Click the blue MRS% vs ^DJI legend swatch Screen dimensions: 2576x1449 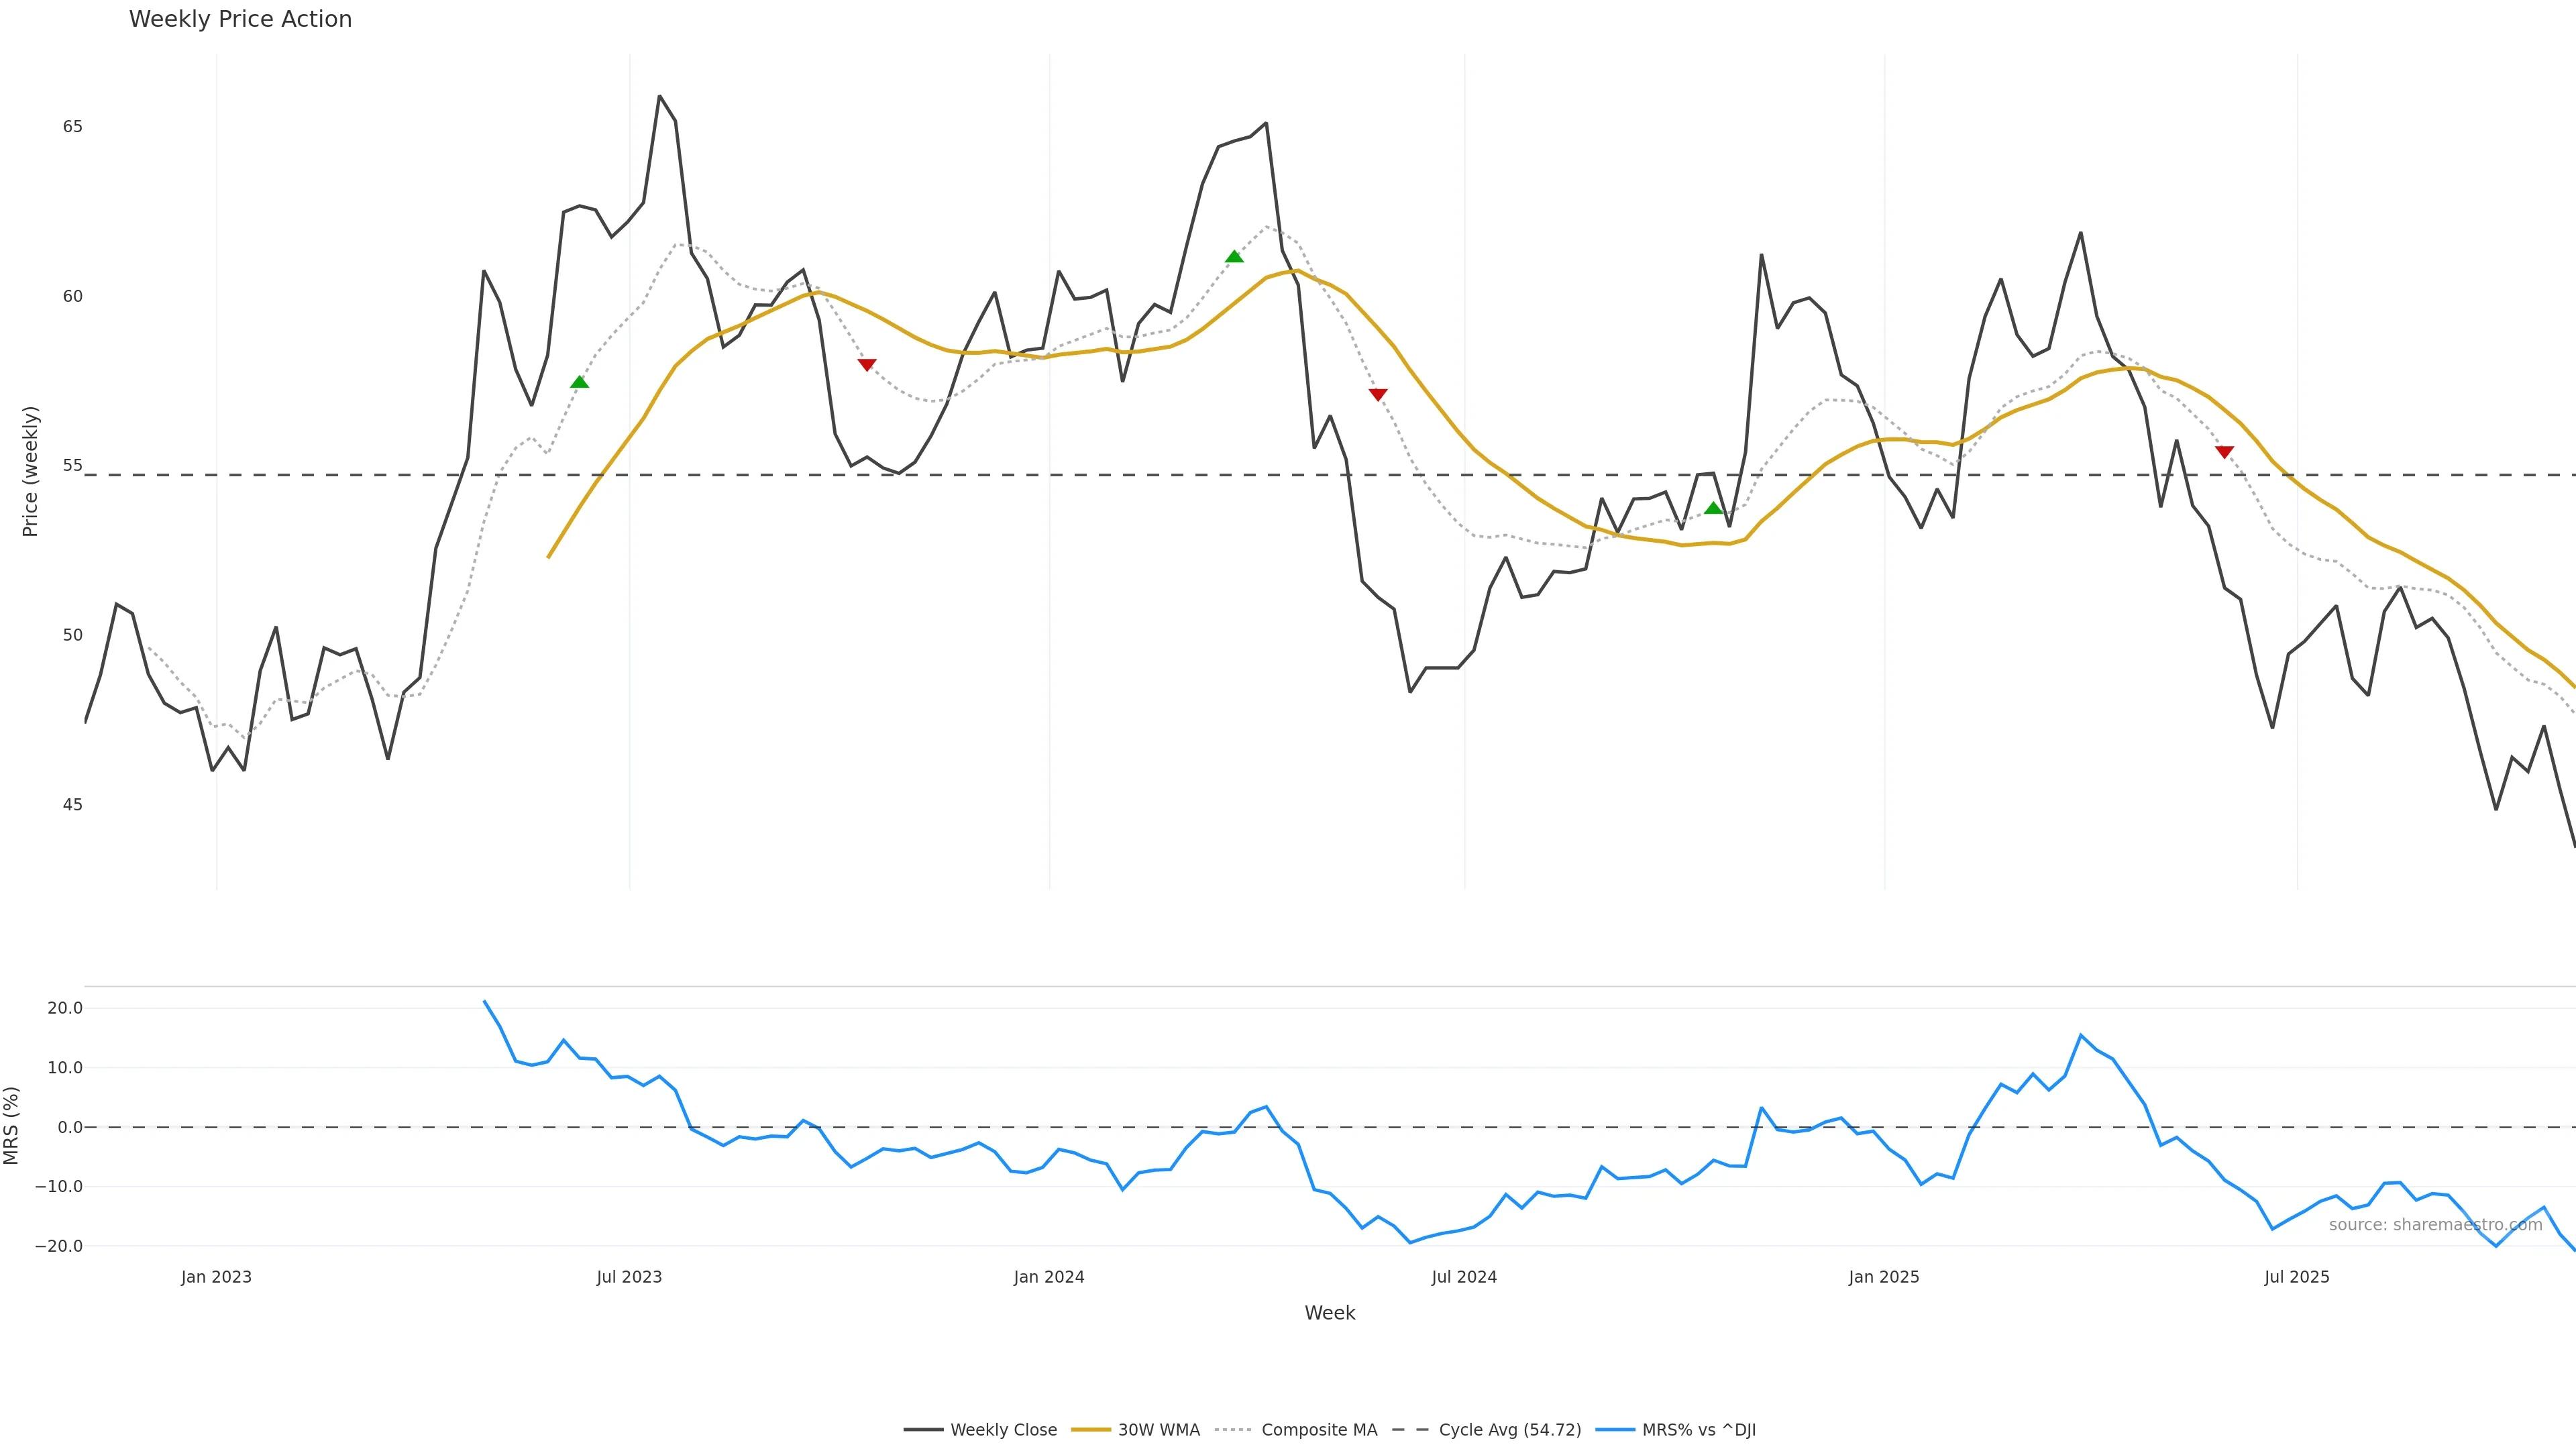point(1616,1430)
